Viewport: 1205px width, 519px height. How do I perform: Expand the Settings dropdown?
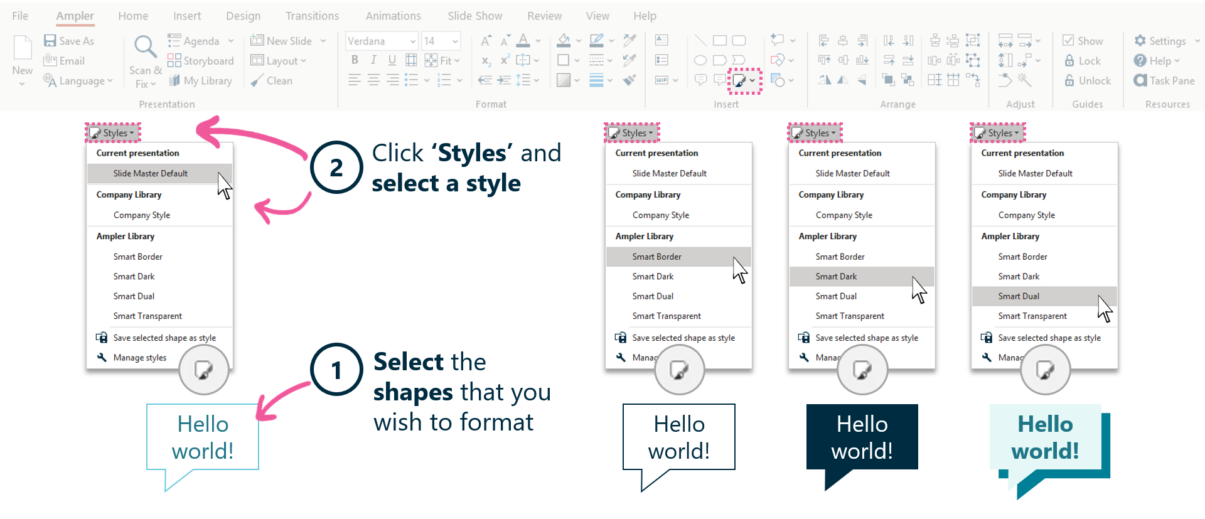[x=1196, y=41]
